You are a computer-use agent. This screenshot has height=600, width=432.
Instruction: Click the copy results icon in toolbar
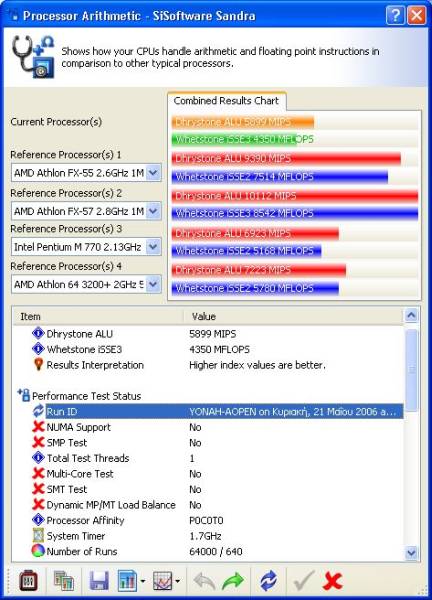tap(64, 581)
